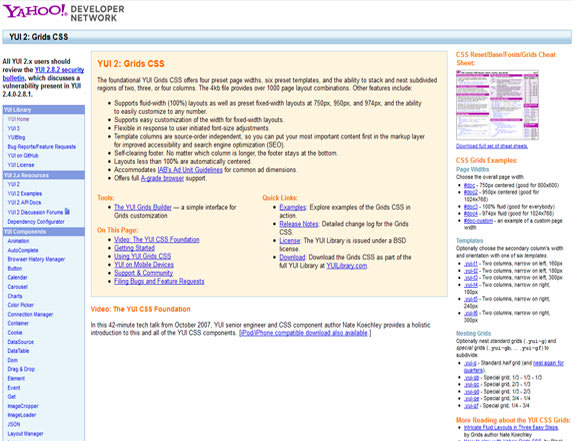
Task: Open the CSS cheat sheet thumbnail image
Action: coord(497,105)
